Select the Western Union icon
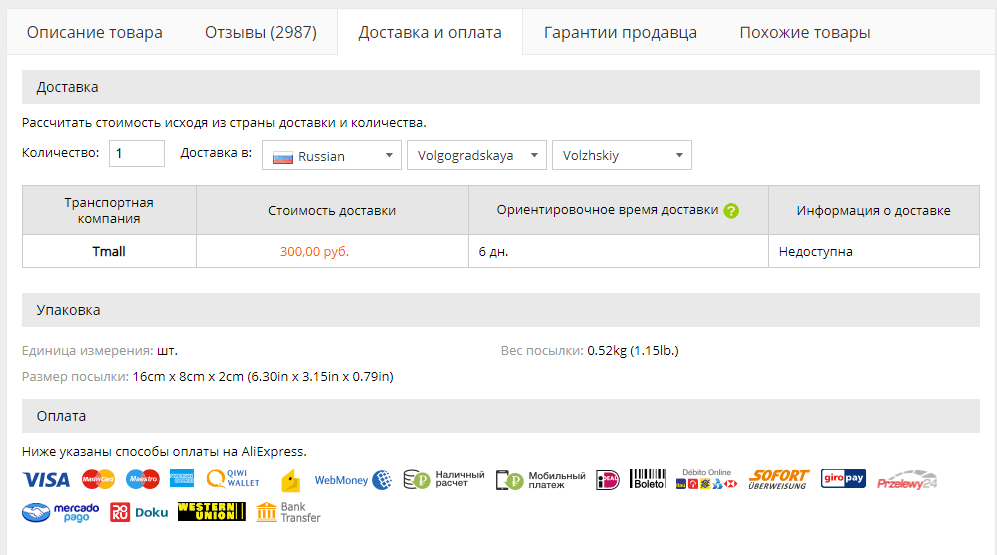The image size is (997, 555). (x=211, y=512)
